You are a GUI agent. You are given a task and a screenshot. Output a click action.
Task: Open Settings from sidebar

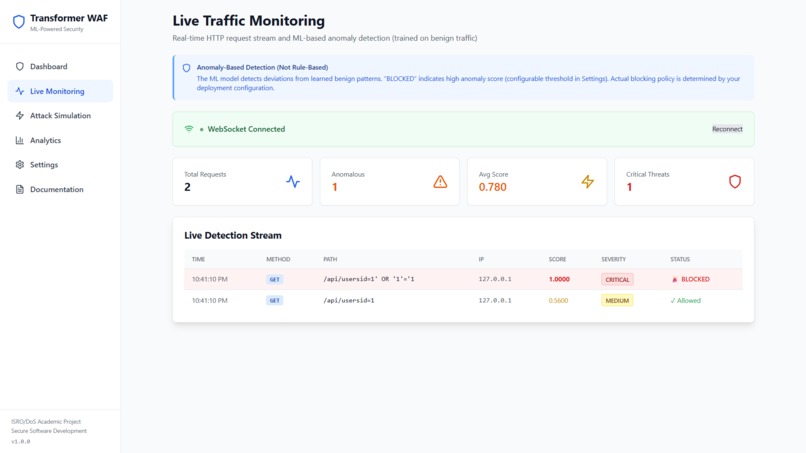[60, 165]
